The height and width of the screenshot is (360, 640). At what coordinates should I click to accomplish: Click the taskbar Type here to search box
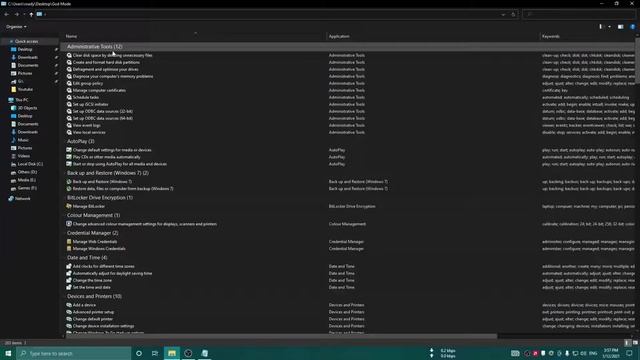pyautogui.click(x=73, y=353)
